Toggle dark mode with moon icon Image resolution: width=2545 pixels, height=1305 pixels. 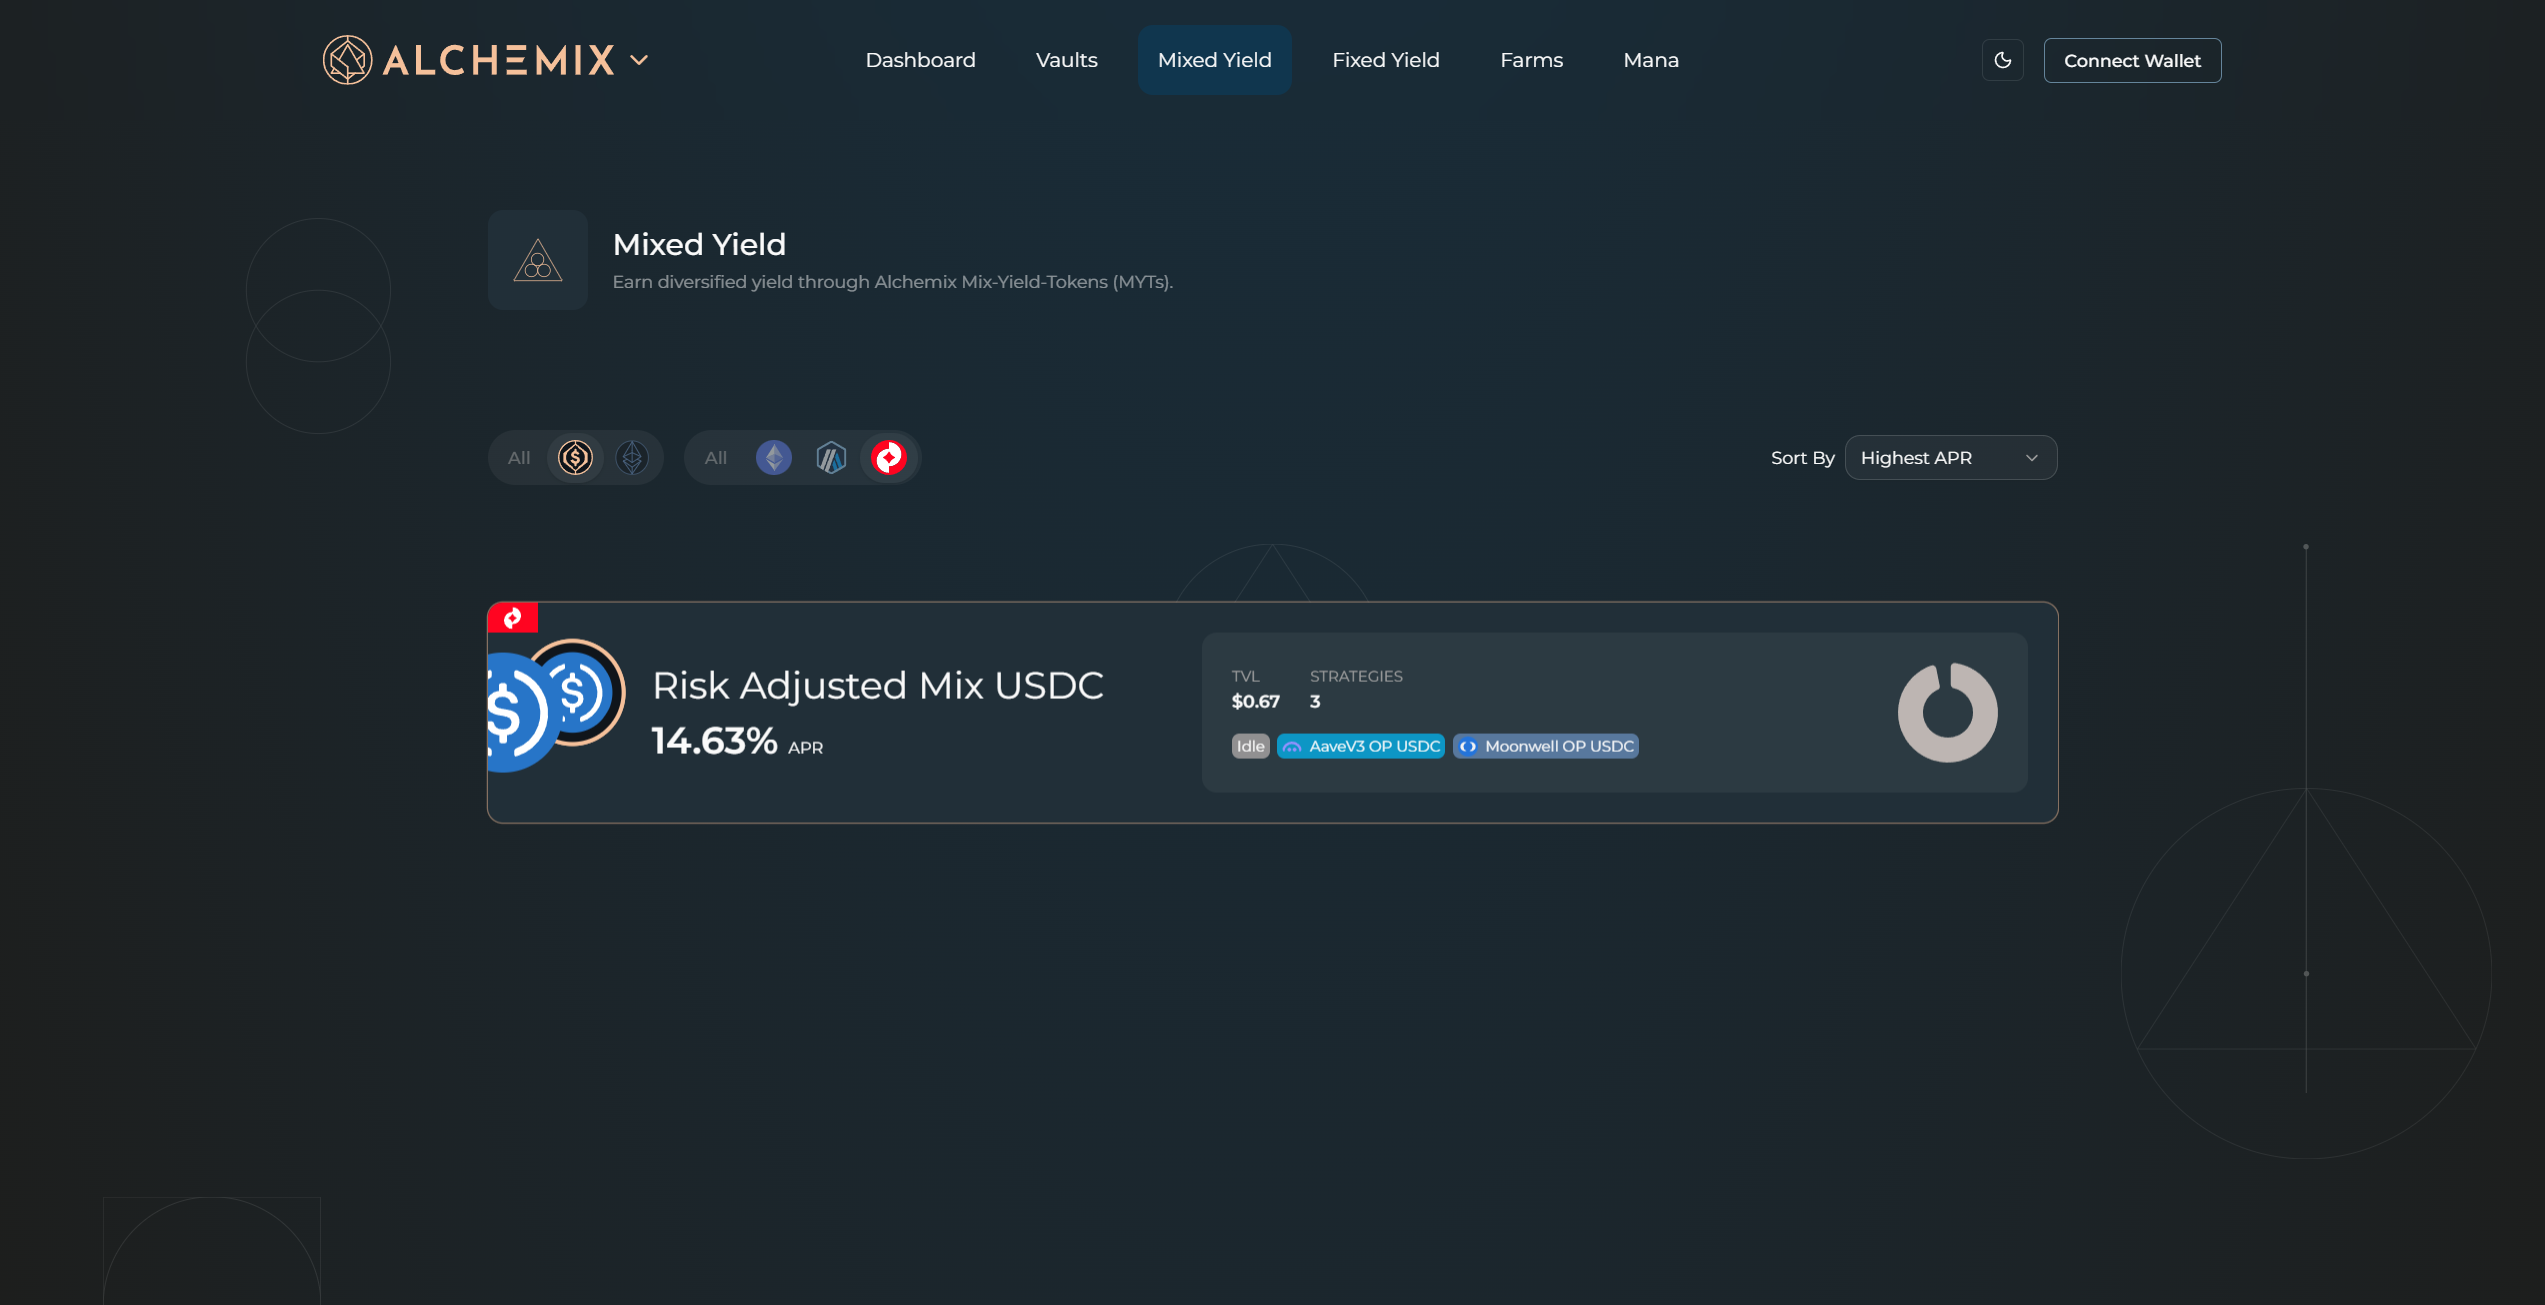(x=2002, y=60)
